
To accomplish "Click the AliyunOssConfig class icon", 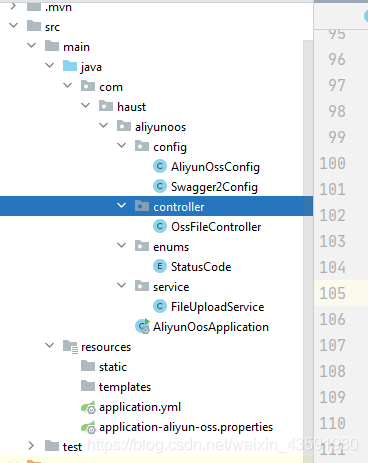I will point(160,166).
